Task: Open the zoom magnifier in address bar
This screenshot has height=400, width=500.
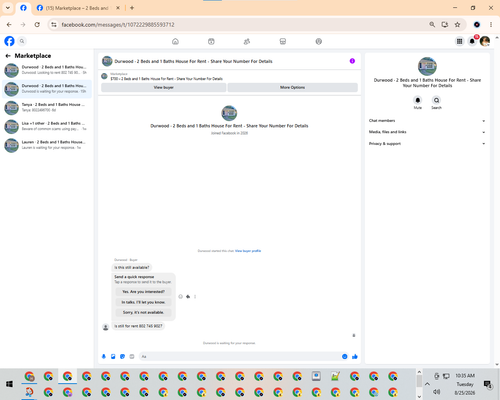Action: 432,25
